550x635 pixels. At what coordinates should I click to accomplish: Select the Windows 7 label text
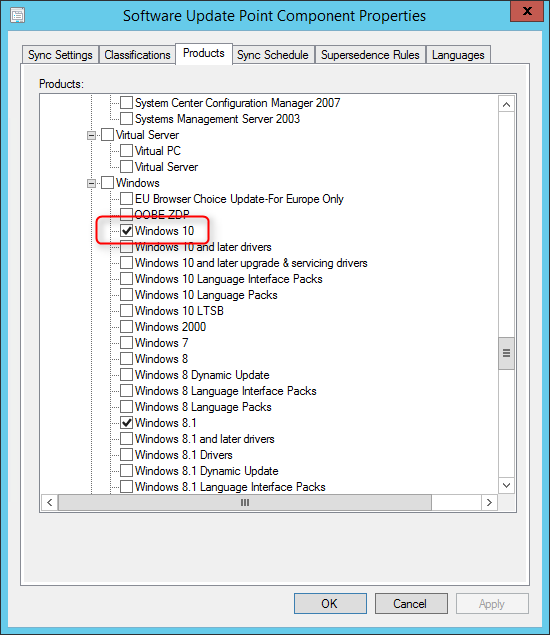pos(162,343)
